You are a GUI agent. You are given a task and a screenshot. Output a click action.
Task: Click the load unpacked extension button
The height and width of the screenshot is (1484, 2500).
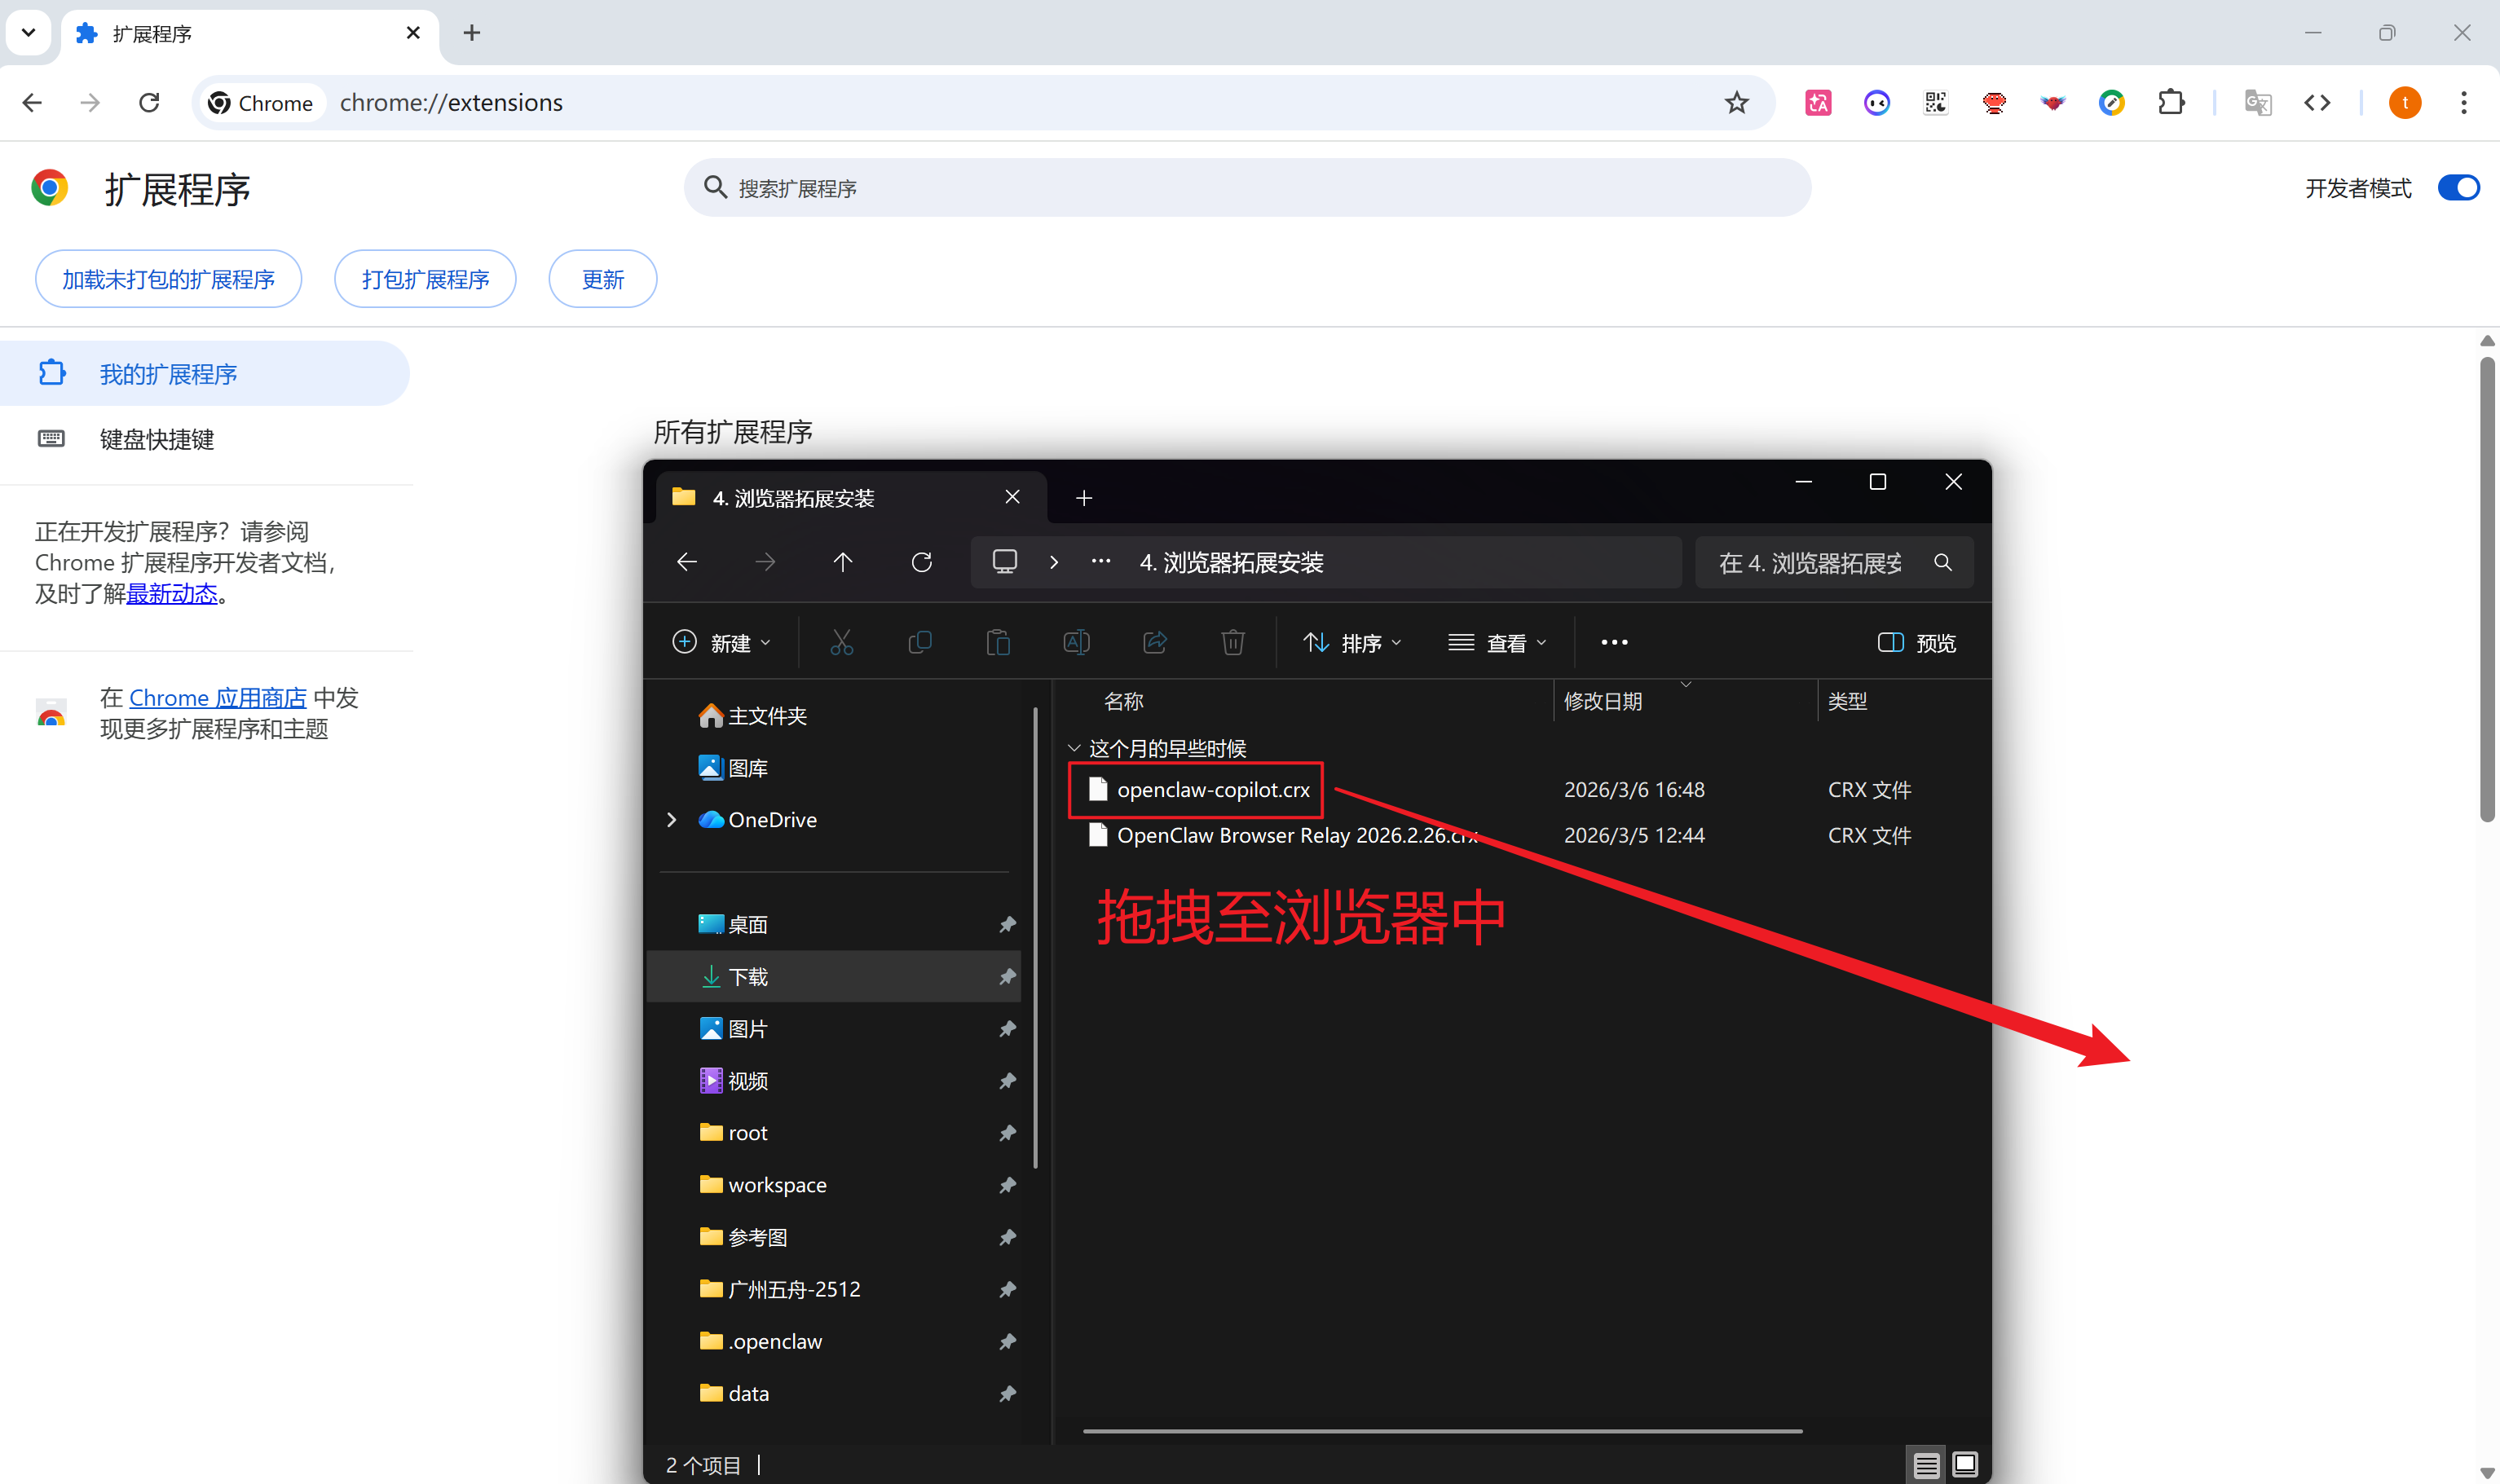click(168, 279)
